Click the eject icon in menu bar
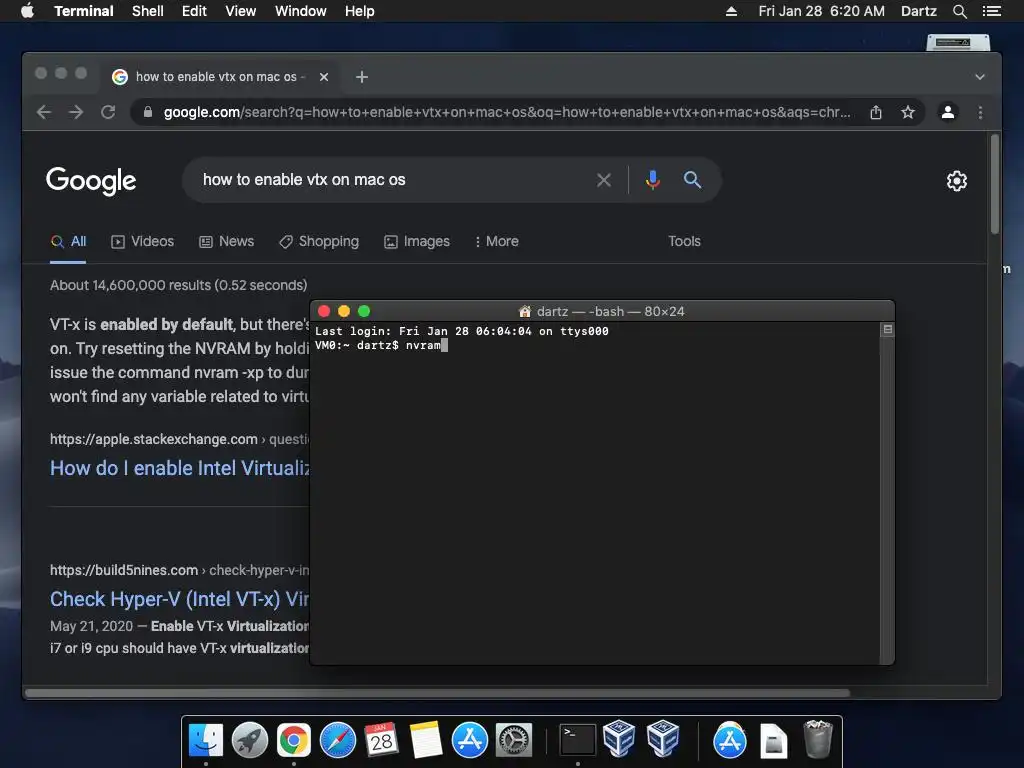The width and height of the screenshot is (1024, 768). click(x=731, y=11)
